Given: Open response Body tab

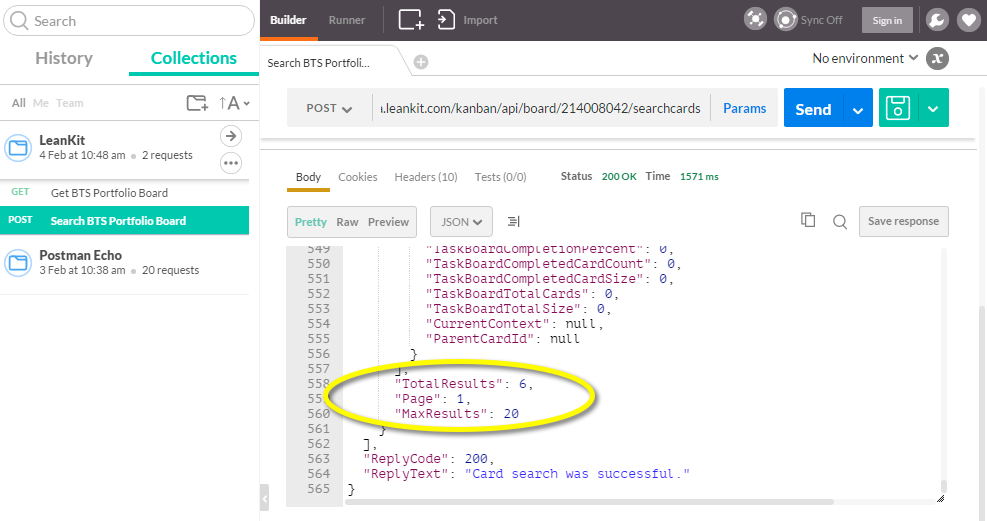Looking at the screenshot, I should 308,177.
